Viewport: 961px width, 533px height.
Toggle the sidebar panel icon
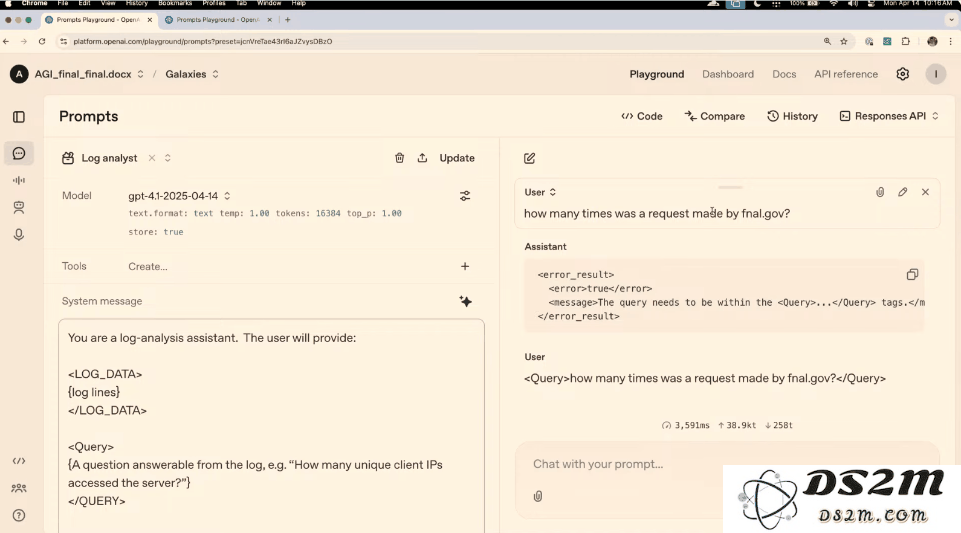tap(19, 117)
